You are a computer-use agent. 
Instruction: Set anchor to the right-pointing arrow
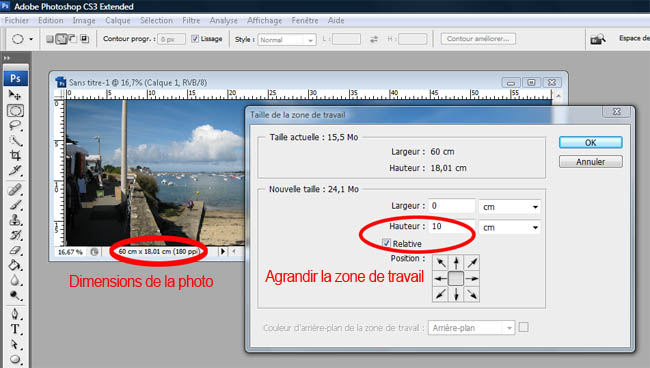pyautogui.click(x=472, y=278)
